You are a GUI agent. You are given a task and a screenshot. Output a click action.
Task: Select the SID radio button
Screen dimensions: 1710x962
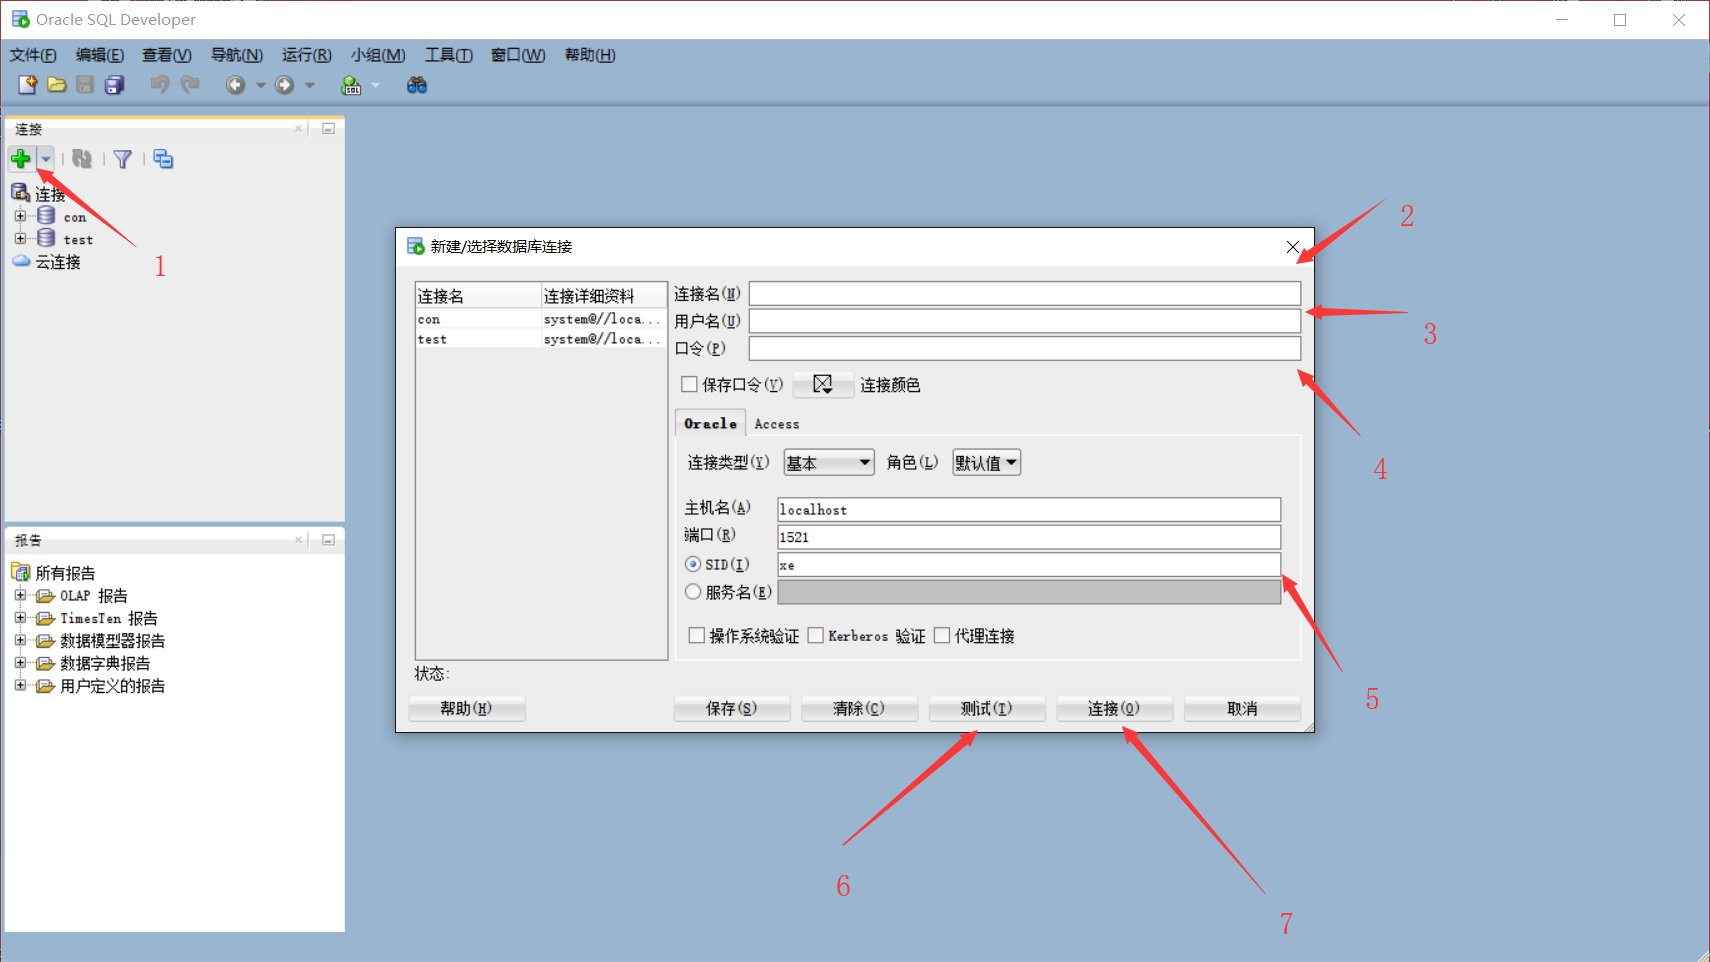pyautogui.click(x=693, y=564)
